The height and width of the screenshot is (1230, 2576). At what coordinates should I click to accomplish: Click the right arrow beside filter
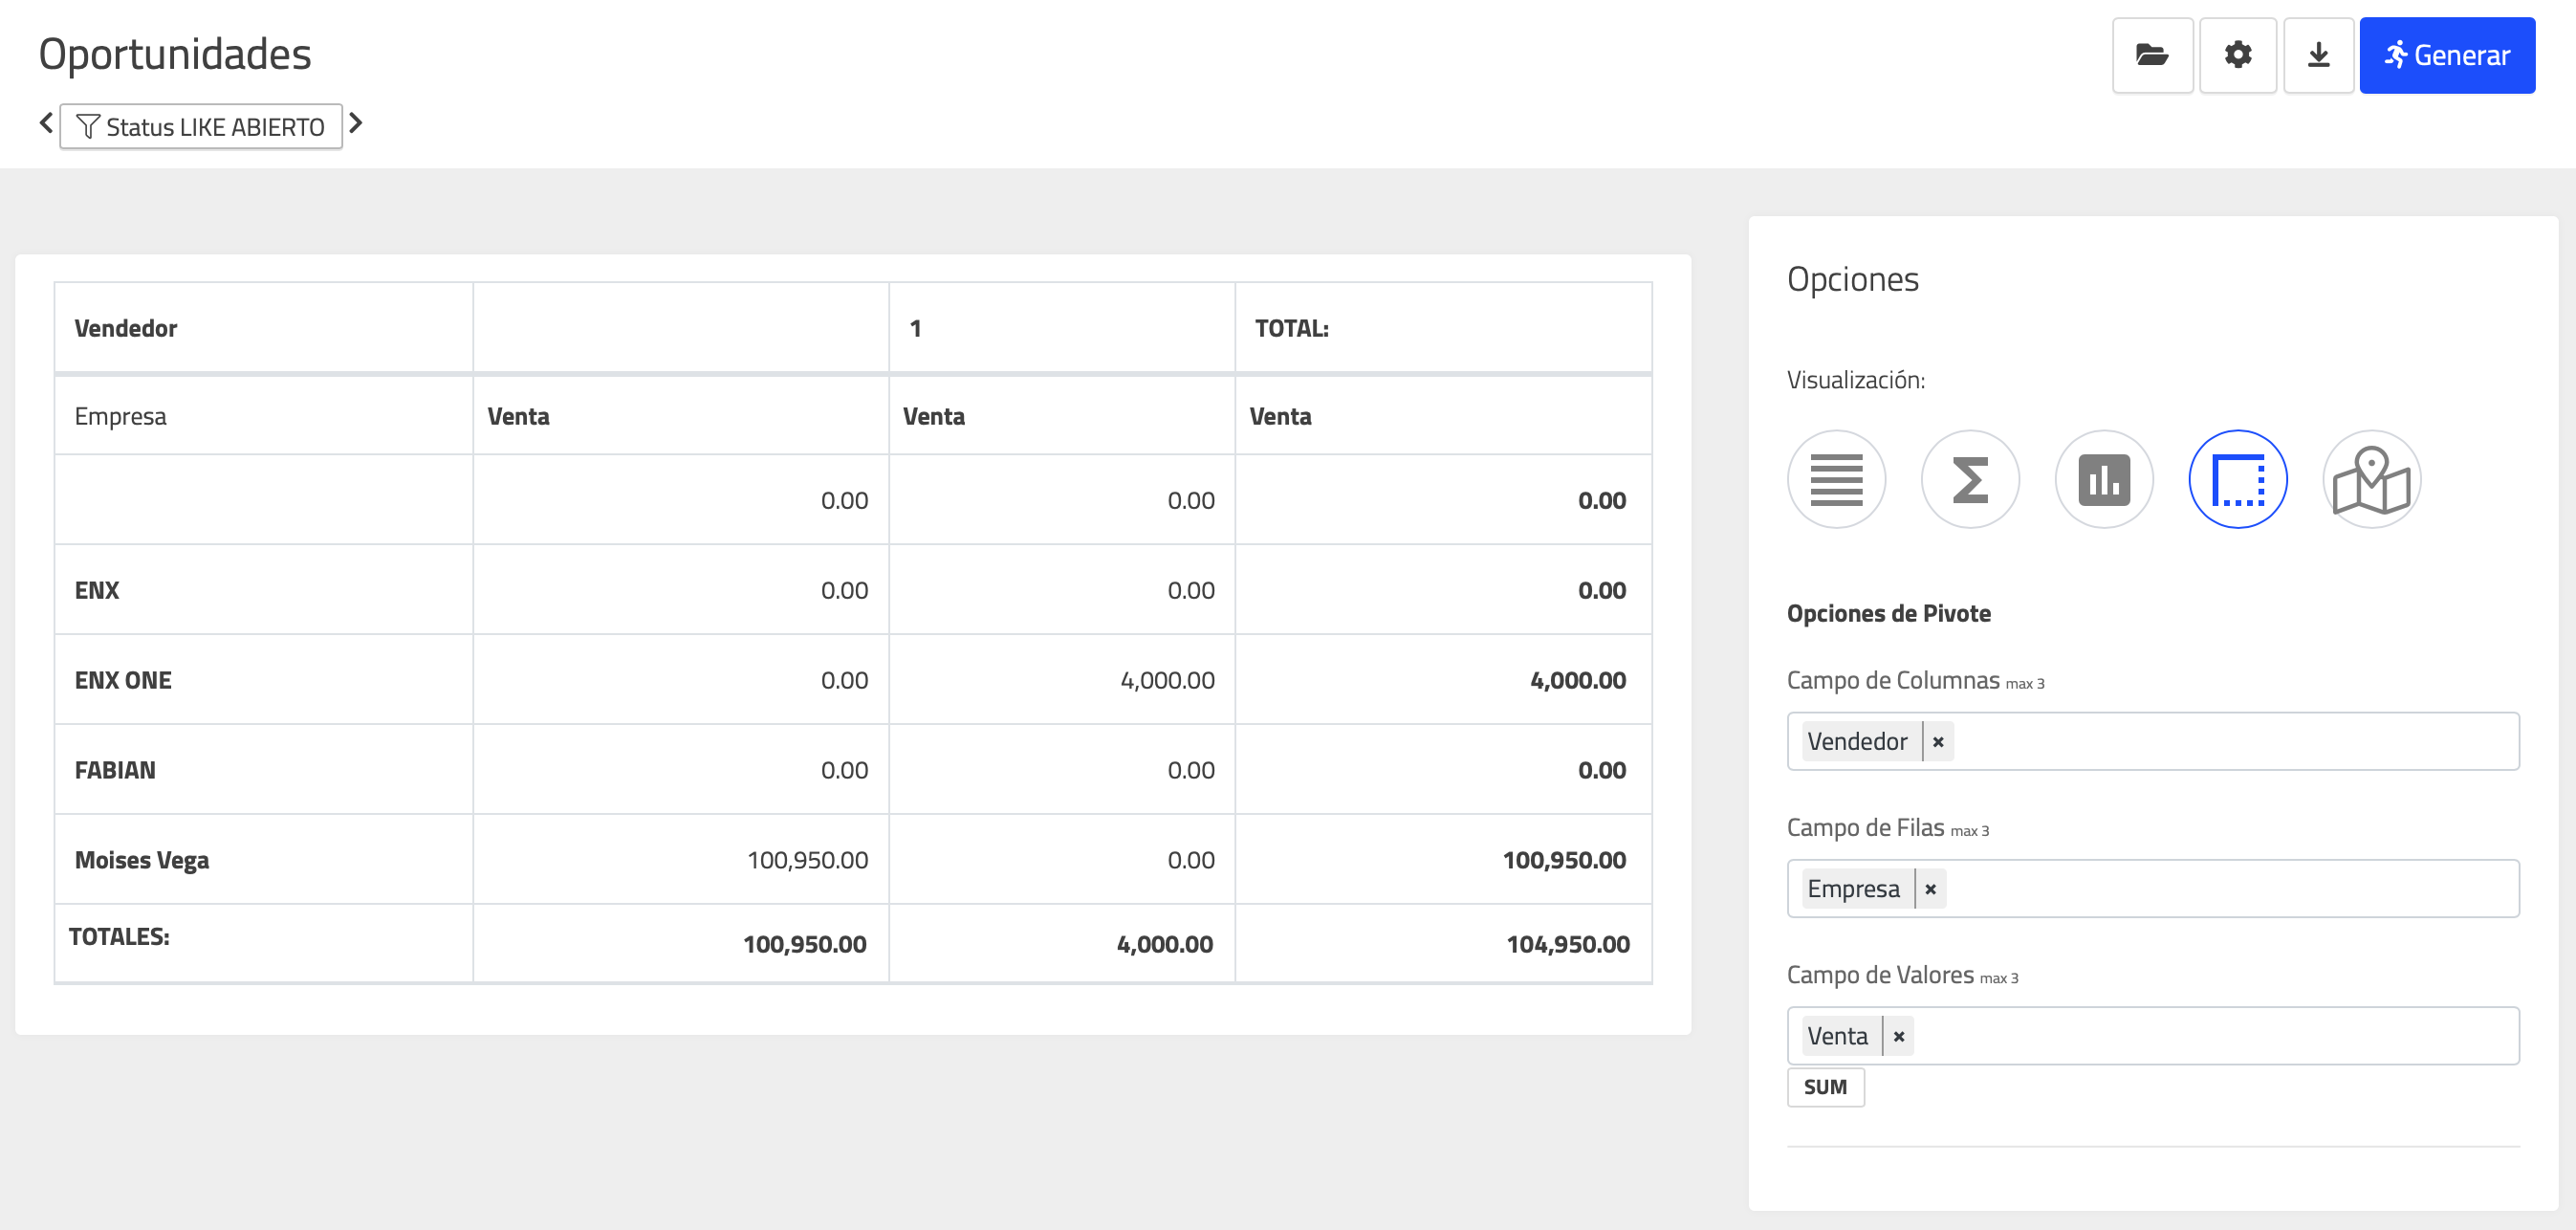[355, 123]
